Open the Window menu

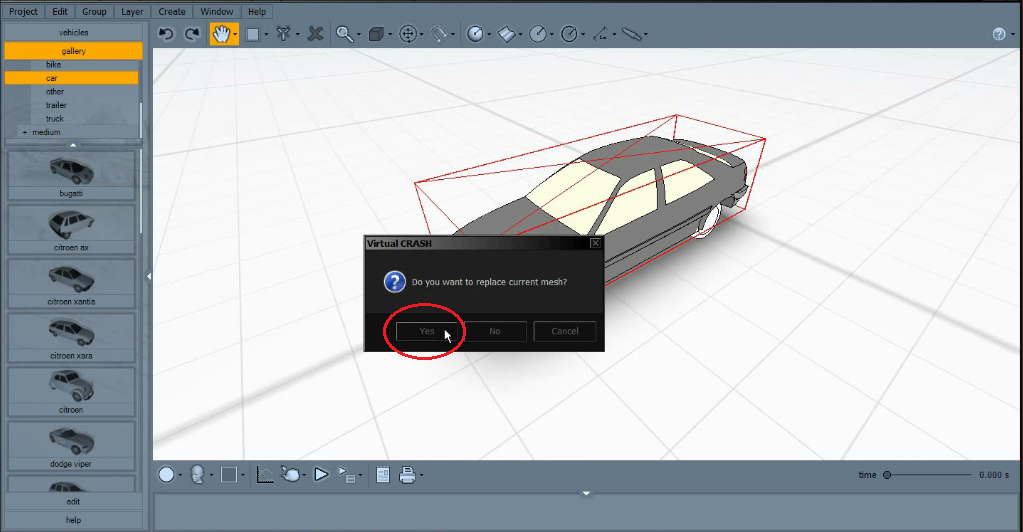pos(217,12)
